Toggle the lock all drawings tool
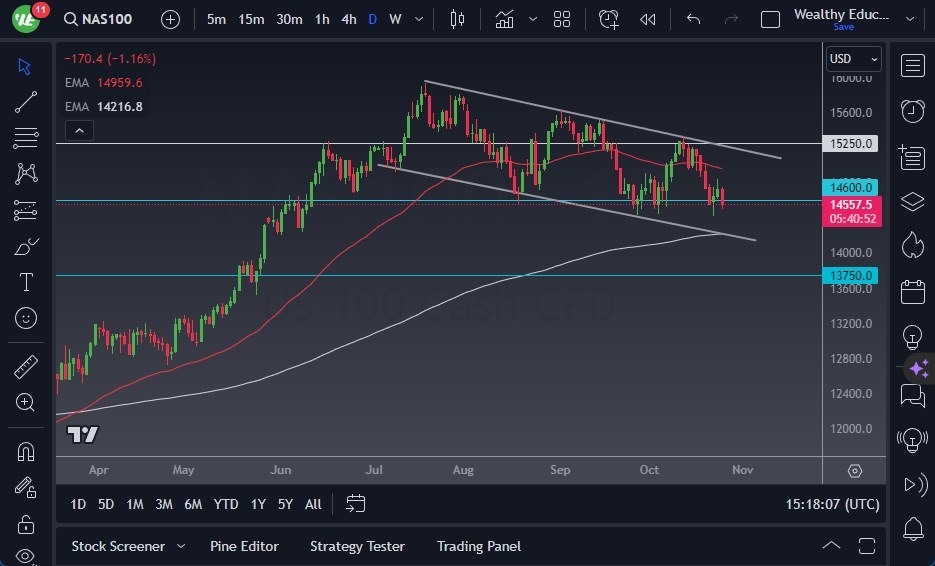Viewport: 935px width, 566px height. click(26, 524)
